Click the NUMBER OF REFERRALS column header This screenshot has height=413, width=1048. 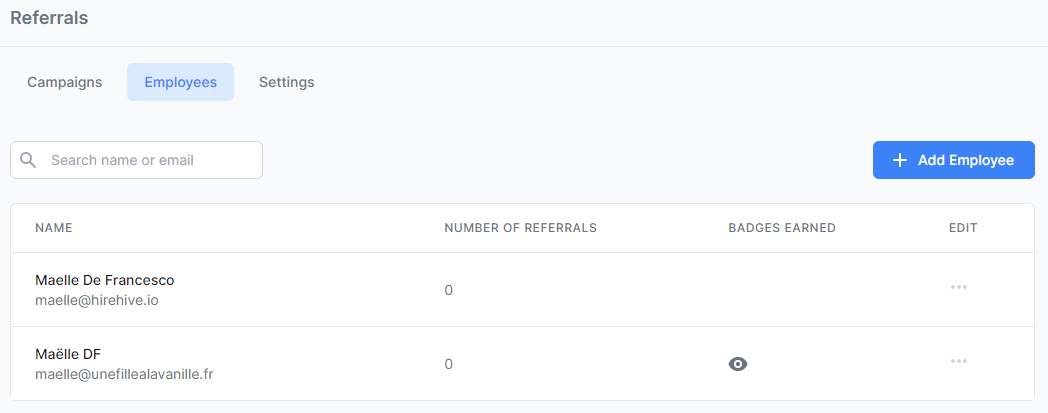520,228
